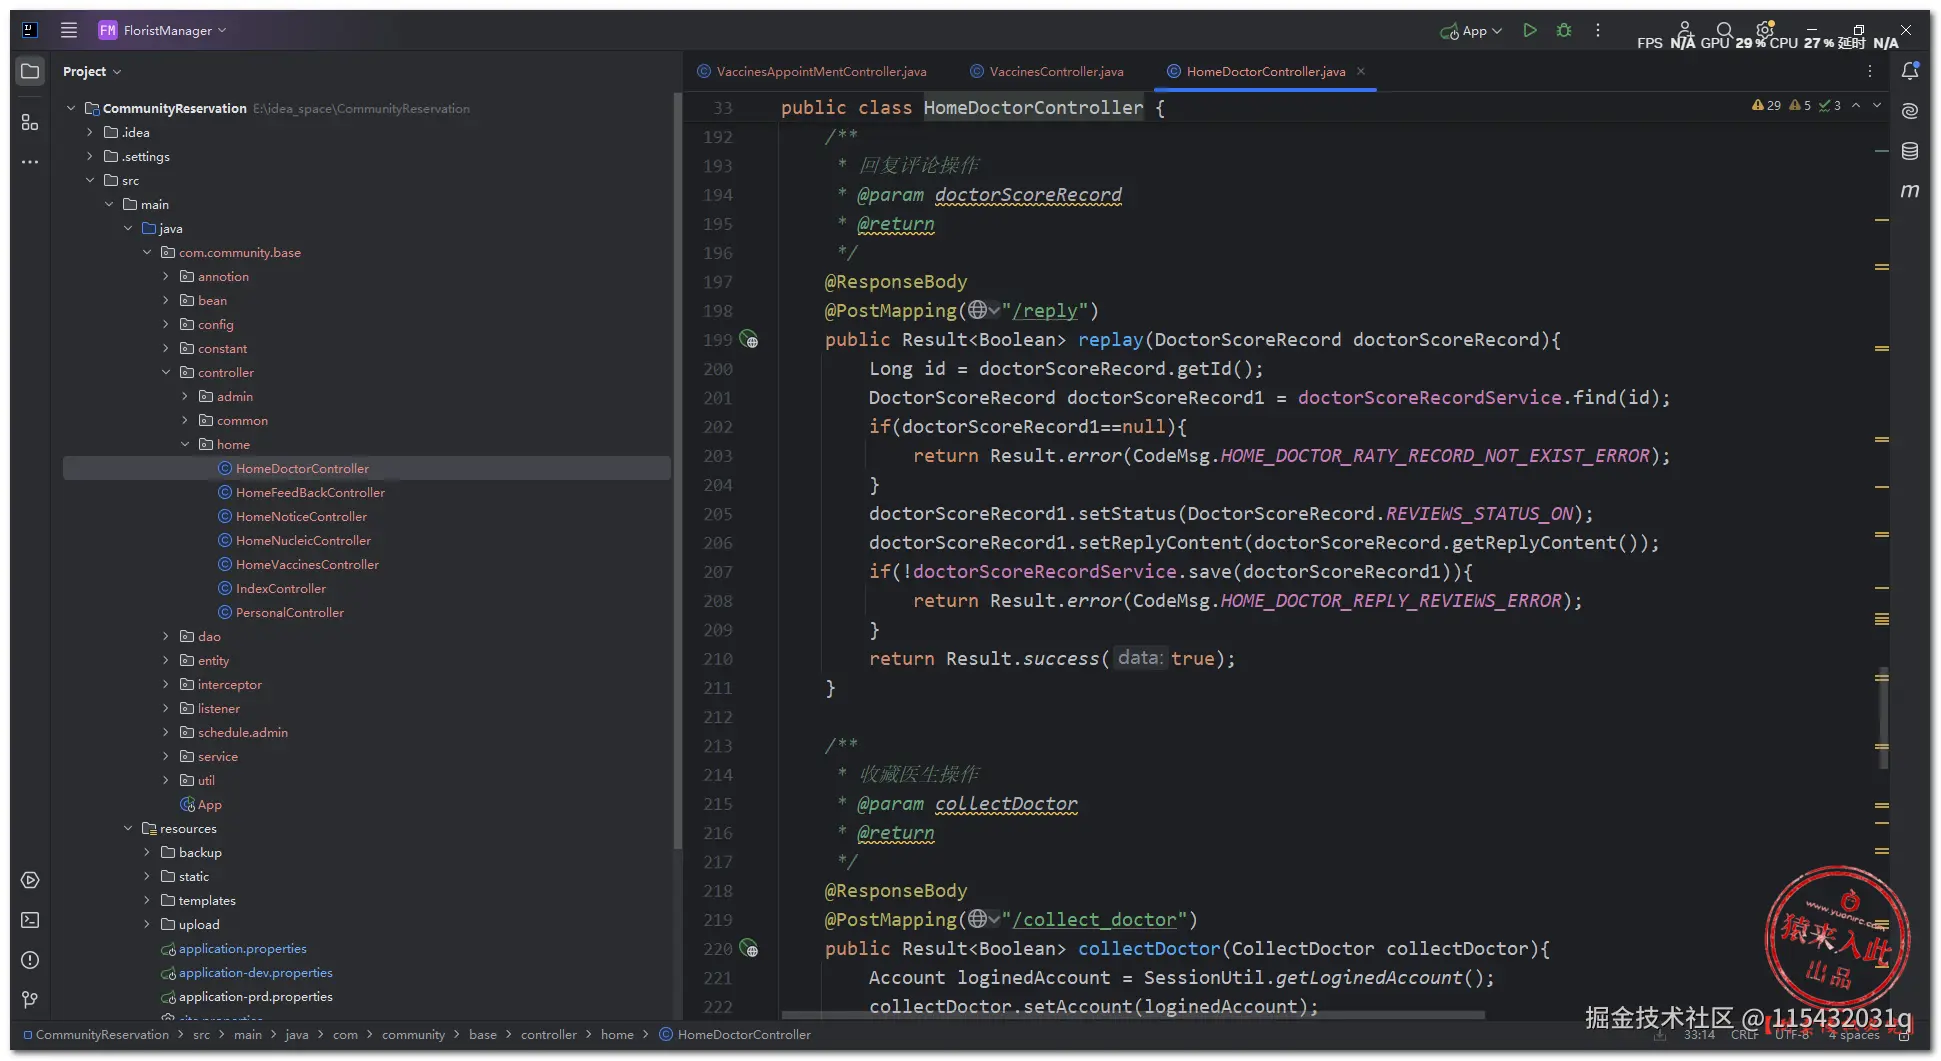Open the Structure tool window
This screenshot has height=1061, width=1941.
point(30,122)
